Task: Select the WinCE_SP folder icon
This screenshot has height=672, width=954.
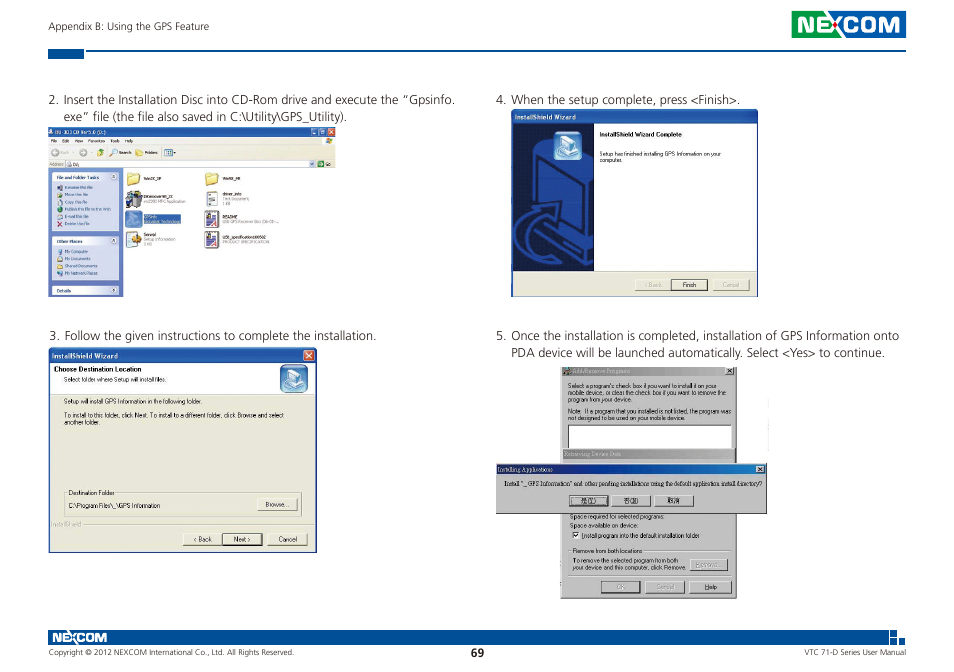Action: 133,179
